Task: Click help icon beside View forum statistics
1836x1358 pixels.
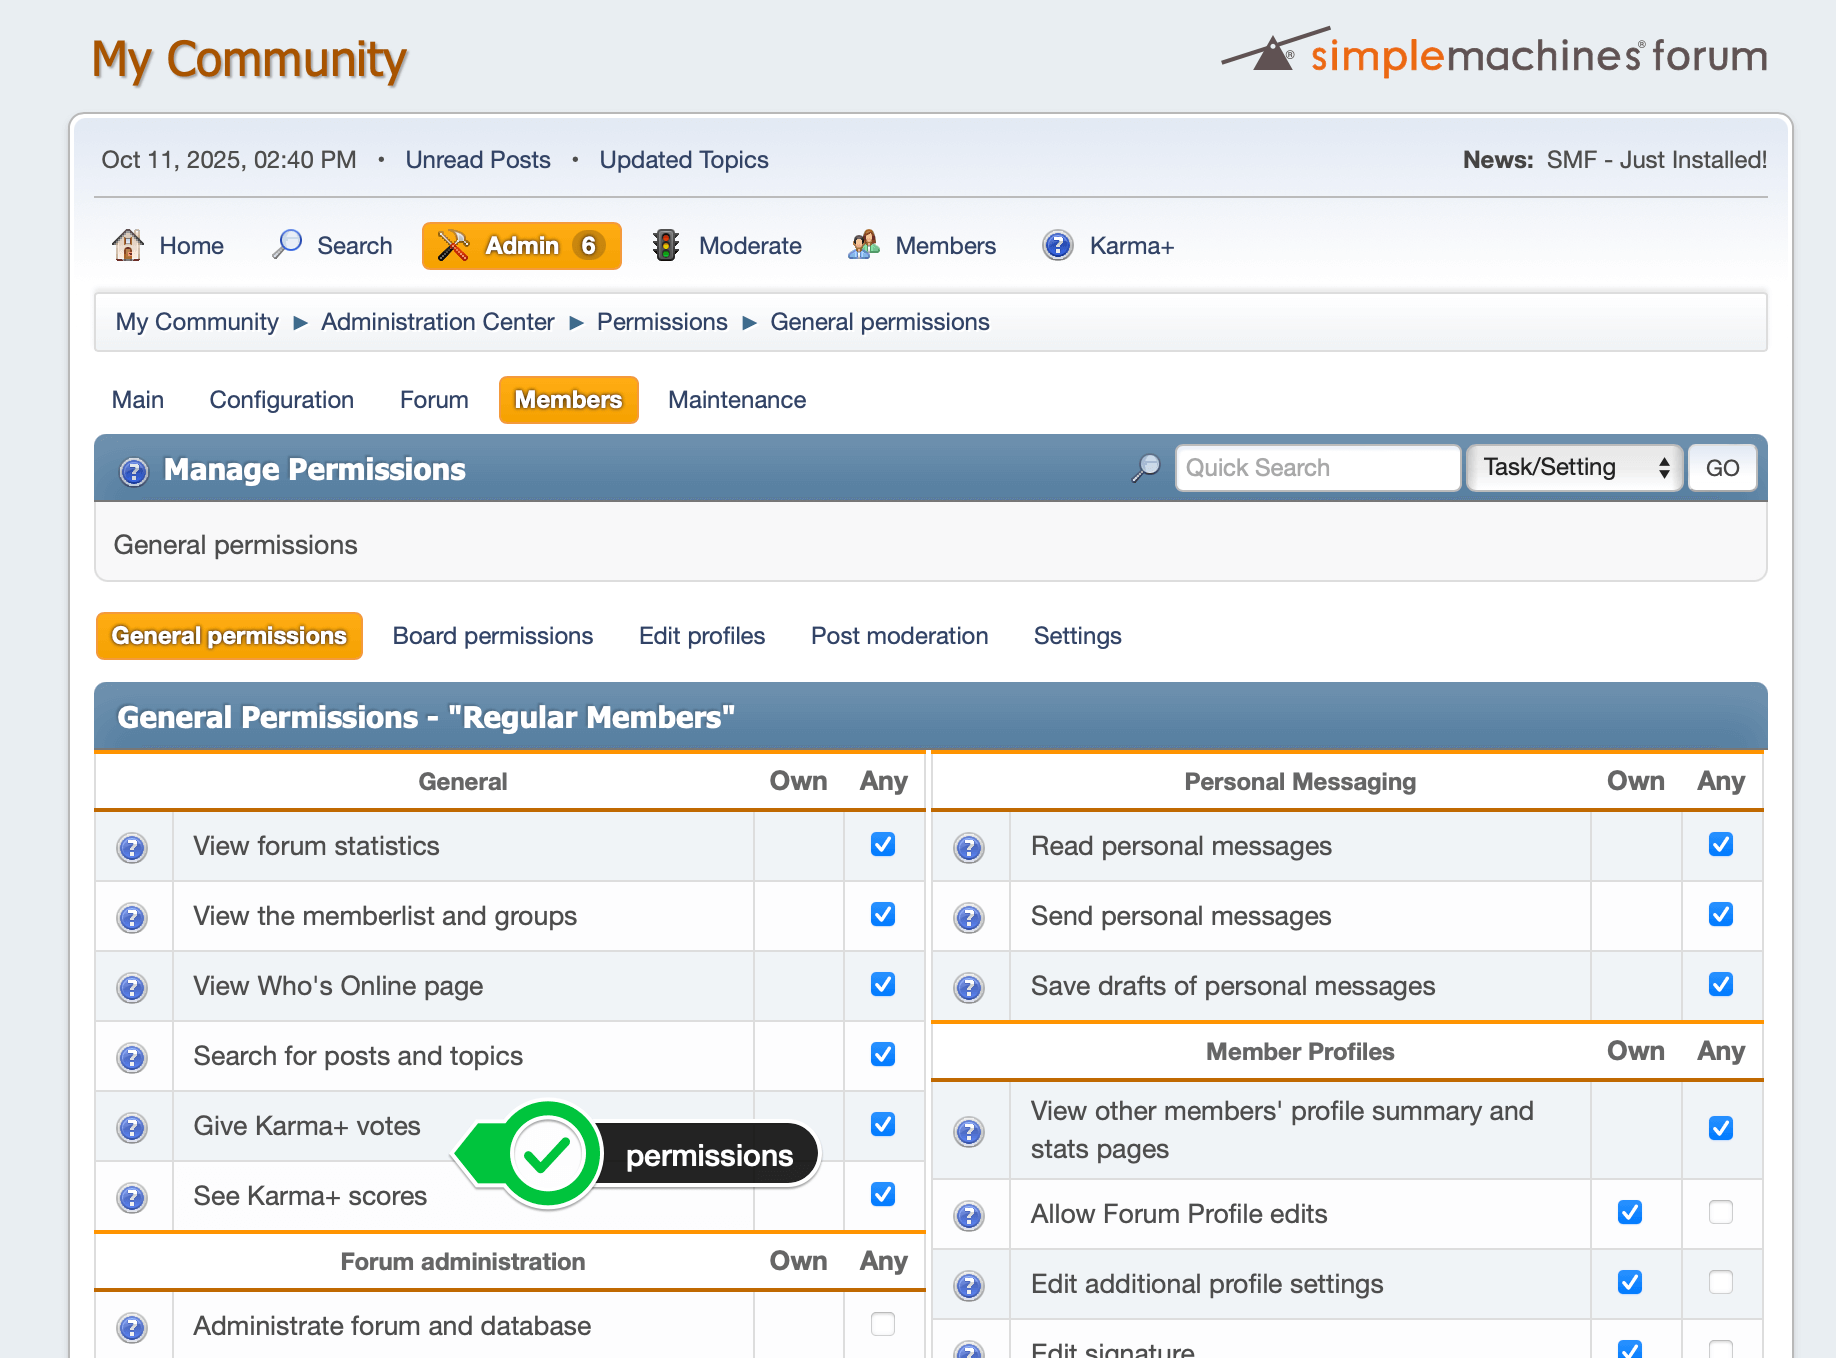Action: [x=132, y=848]
